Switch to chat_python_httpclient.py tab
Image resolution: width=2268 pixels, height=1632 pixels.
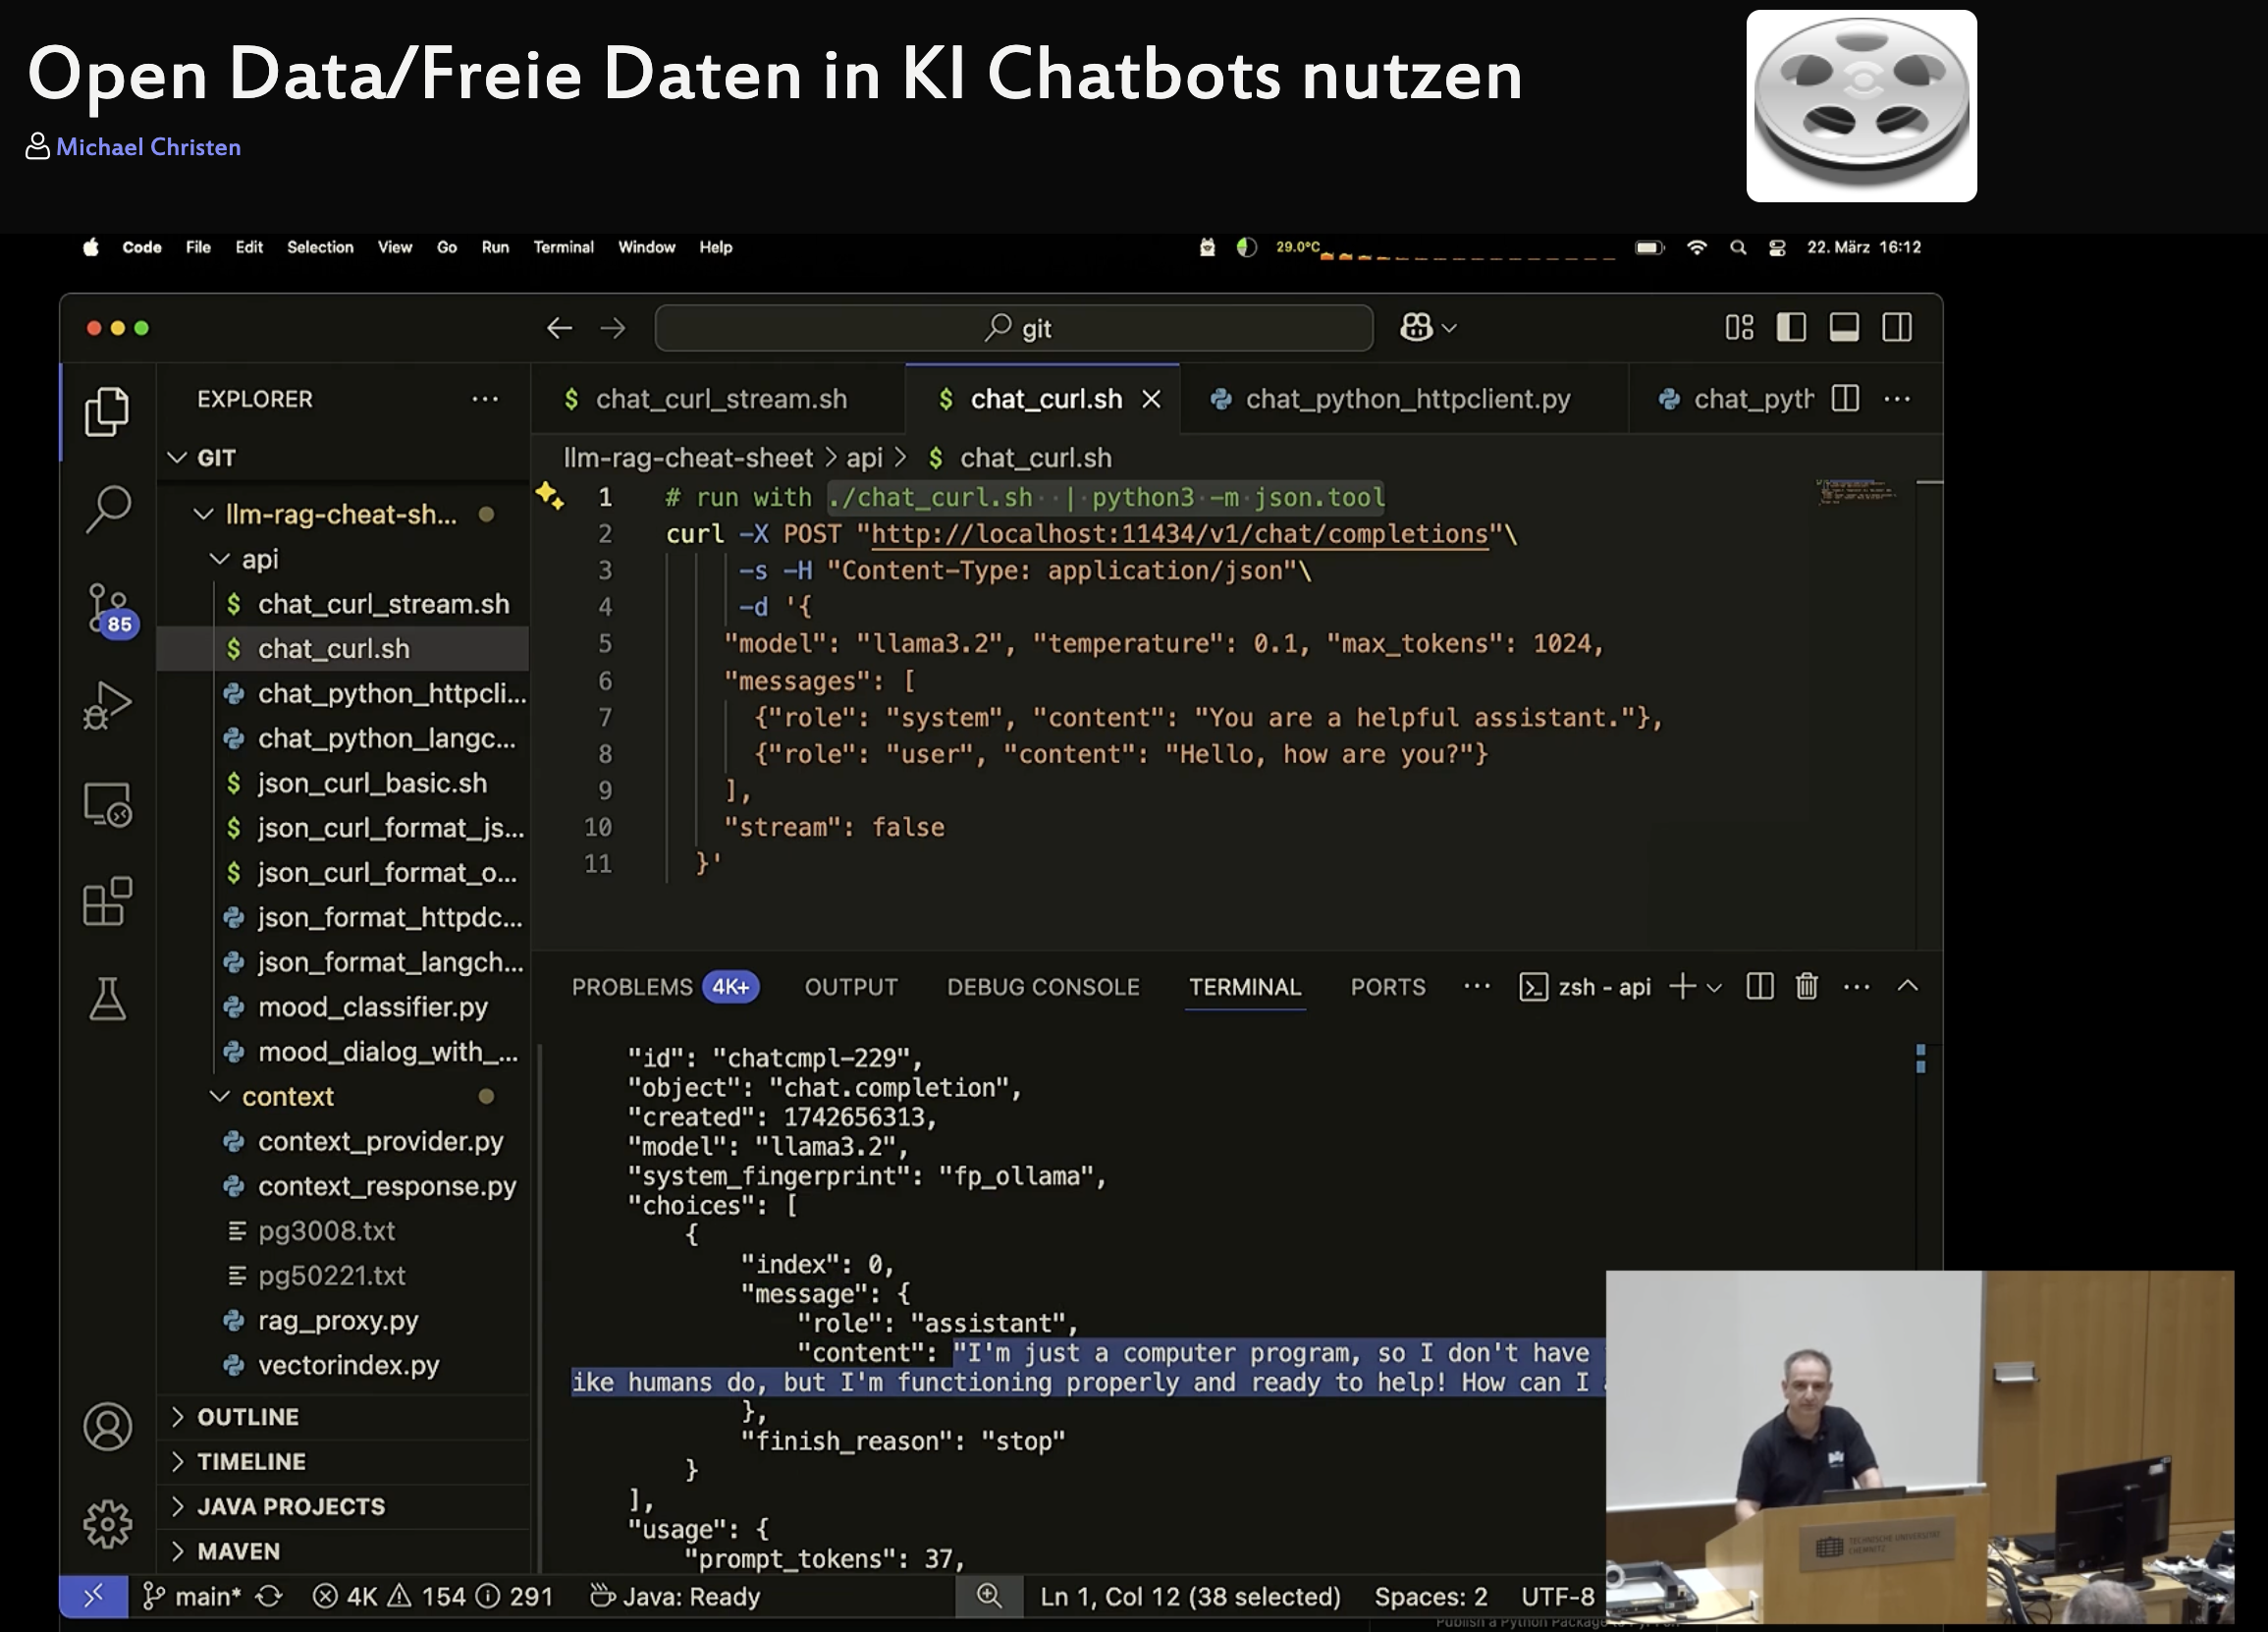pyautogui.click(x=1405, y=399)
